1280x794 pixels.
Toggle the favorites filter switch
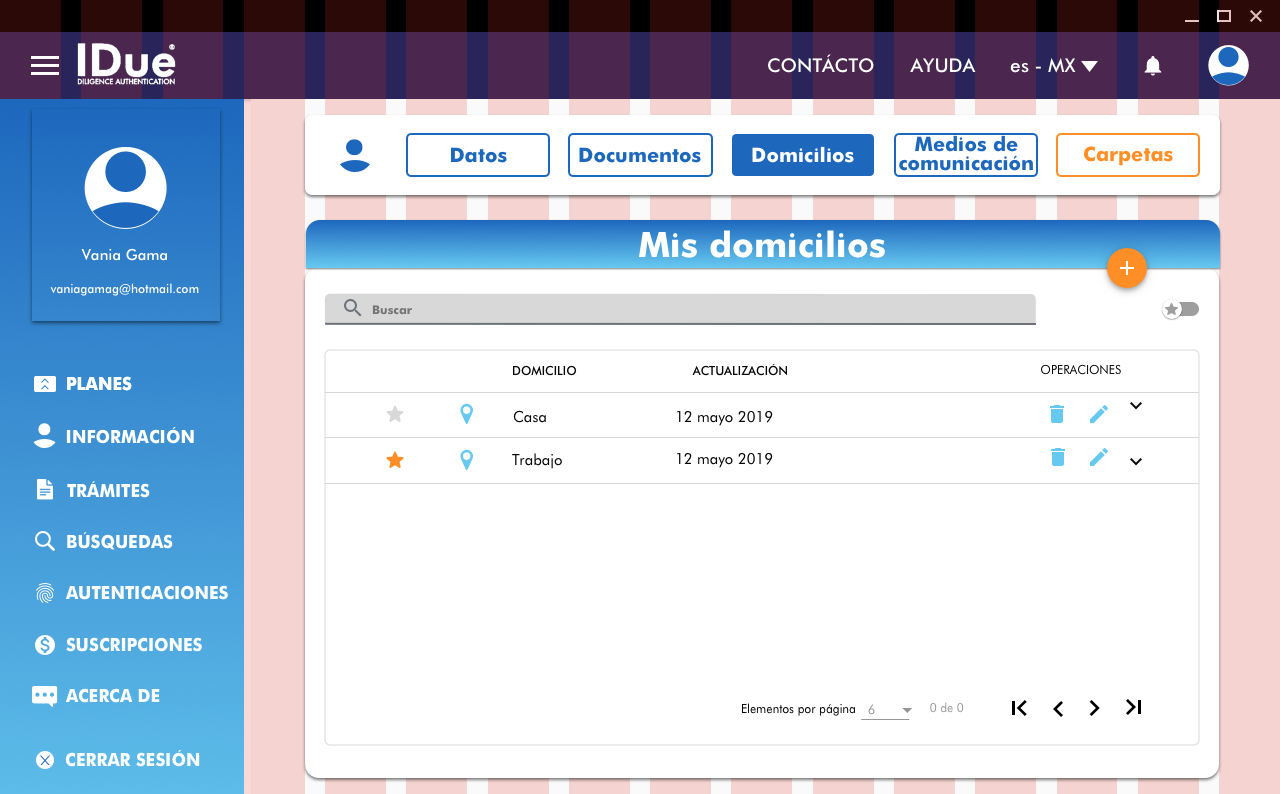pos(1180,310)
